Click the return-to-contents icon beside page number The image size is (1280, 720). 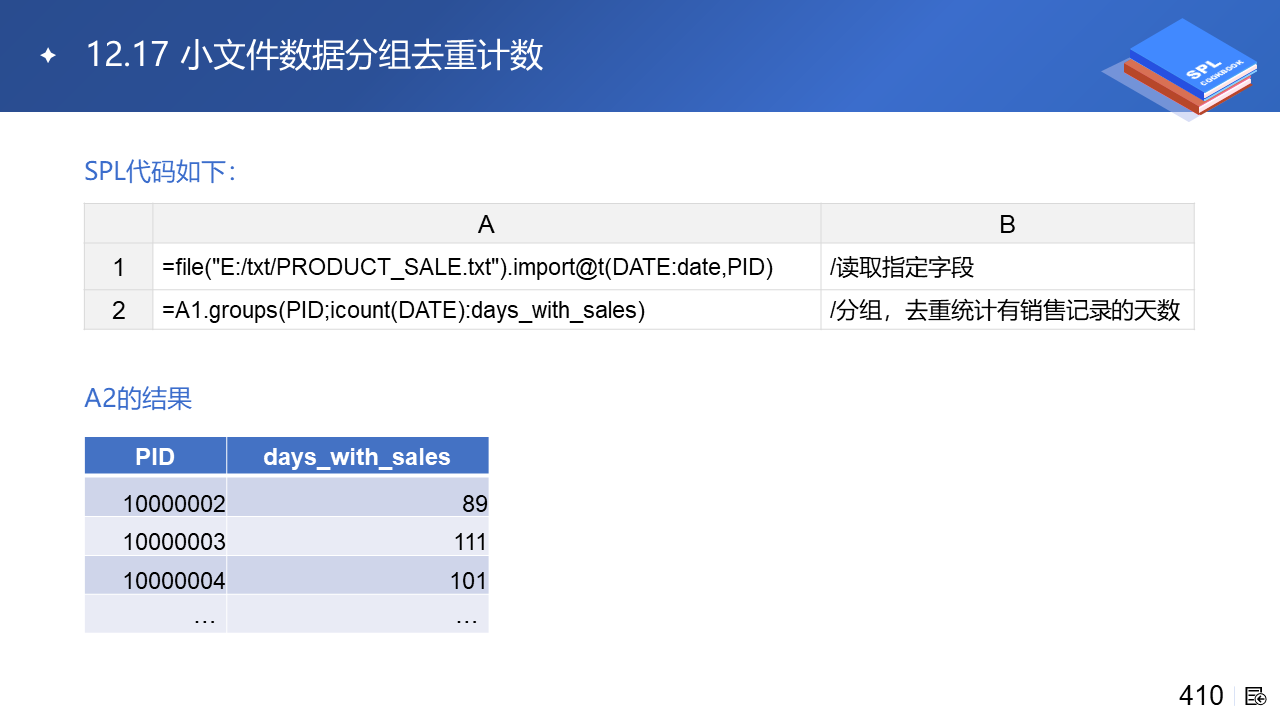coord(1256,696)
